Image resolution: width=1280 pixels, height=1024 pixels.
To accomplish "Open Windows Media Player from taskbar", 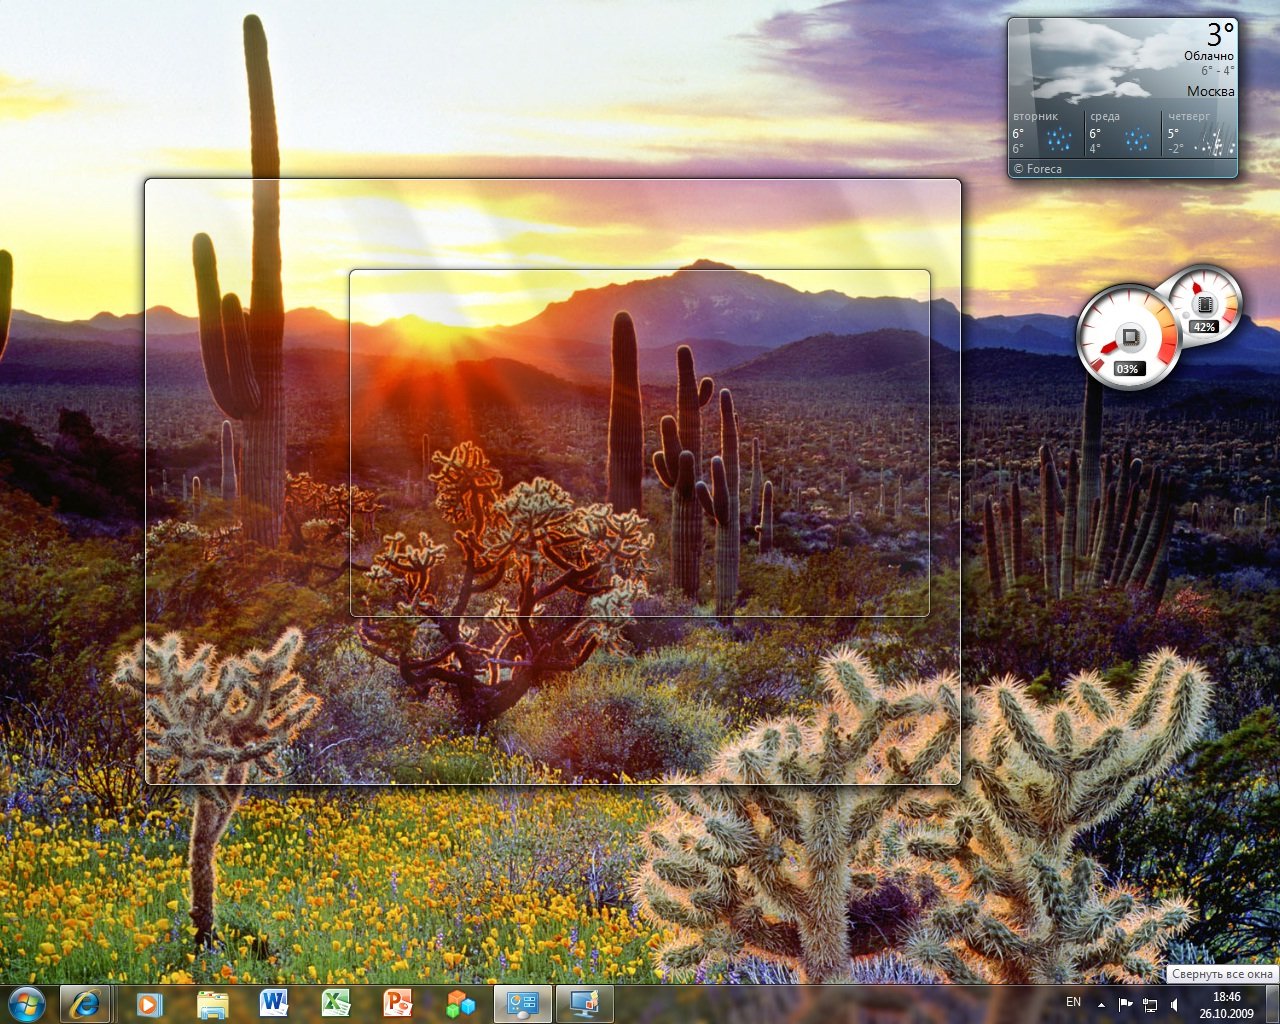I will 149,1003.
